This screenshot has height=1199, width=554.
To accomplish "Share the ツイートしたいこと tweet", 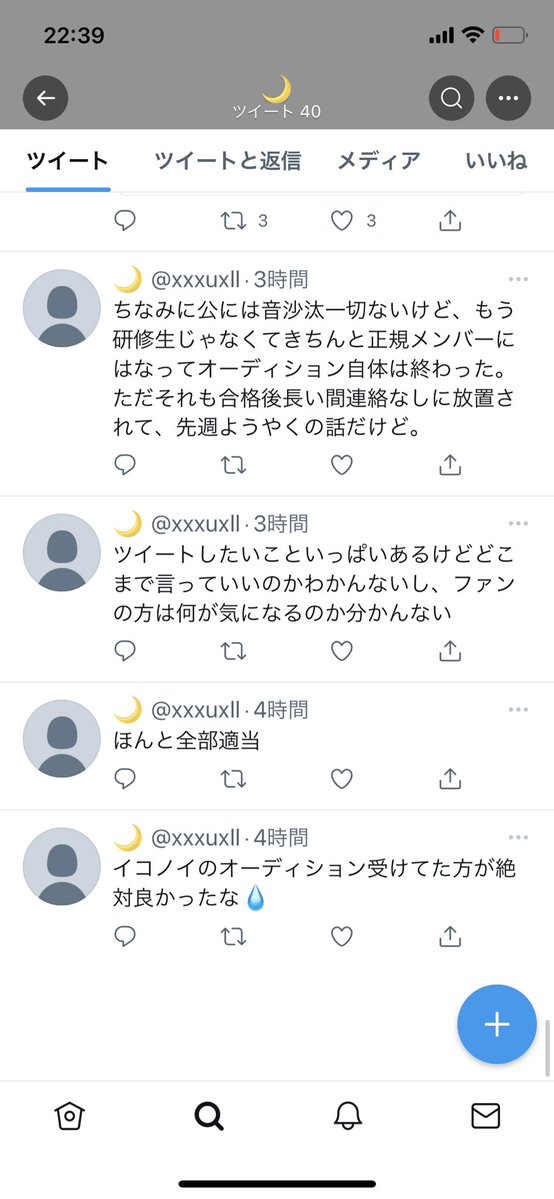I will [450, 651].
